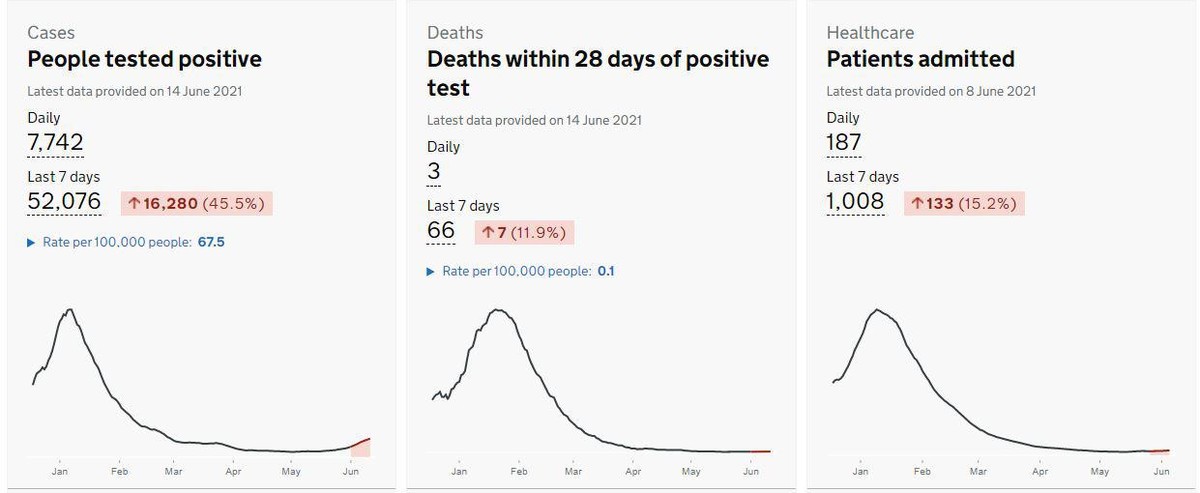Click daily deaths value 3
Viewport: 1200px width, 493px height.
[x=434, y=171]
